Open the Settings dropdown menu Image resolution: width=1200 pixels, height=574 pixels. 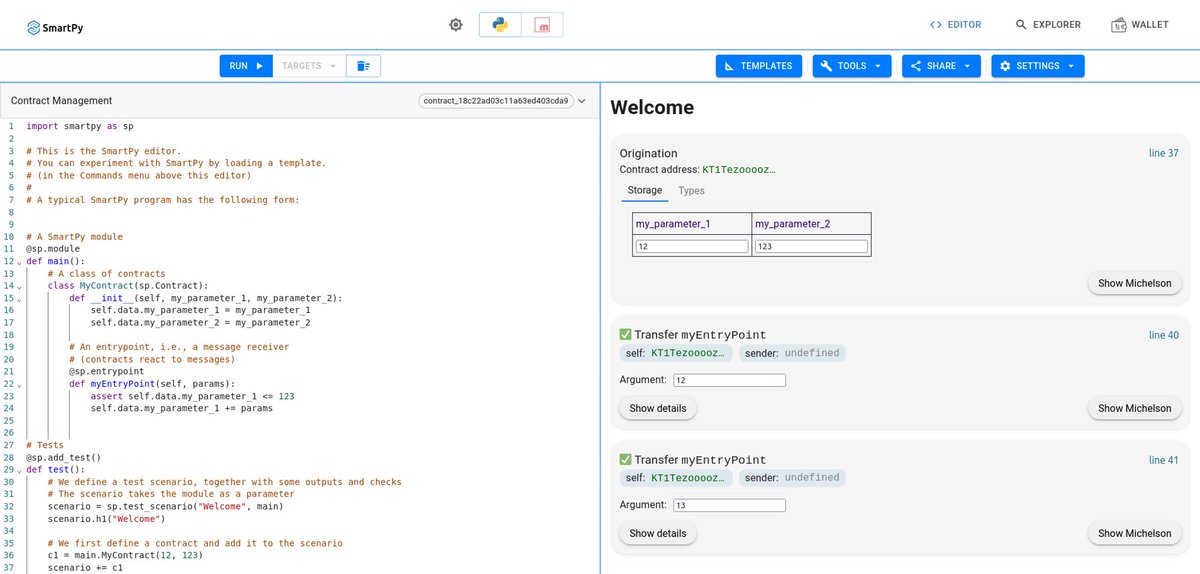1038,66
